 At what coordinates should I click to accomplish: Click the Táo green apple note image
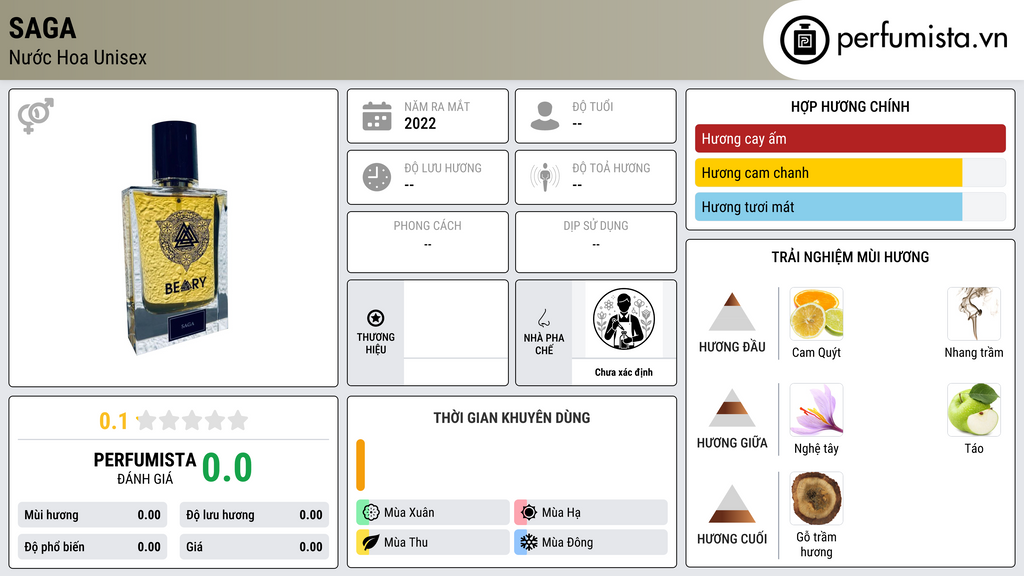[x=974, y=410]
